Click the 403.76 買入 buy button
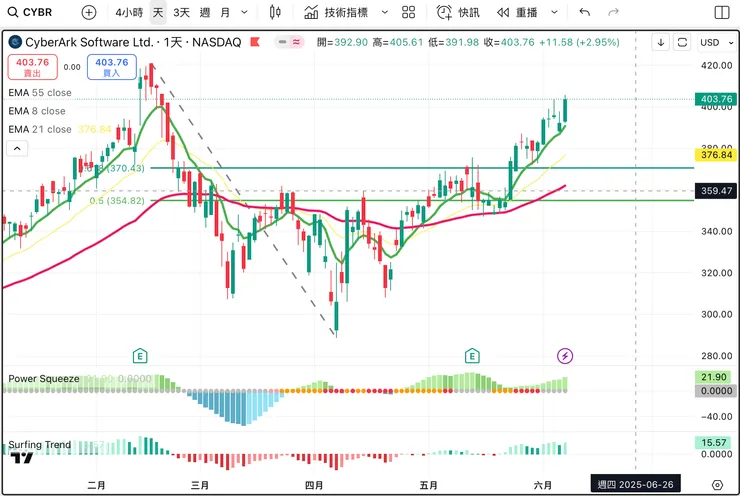This screenshot has height=496, width=740. tap(112, 67)
